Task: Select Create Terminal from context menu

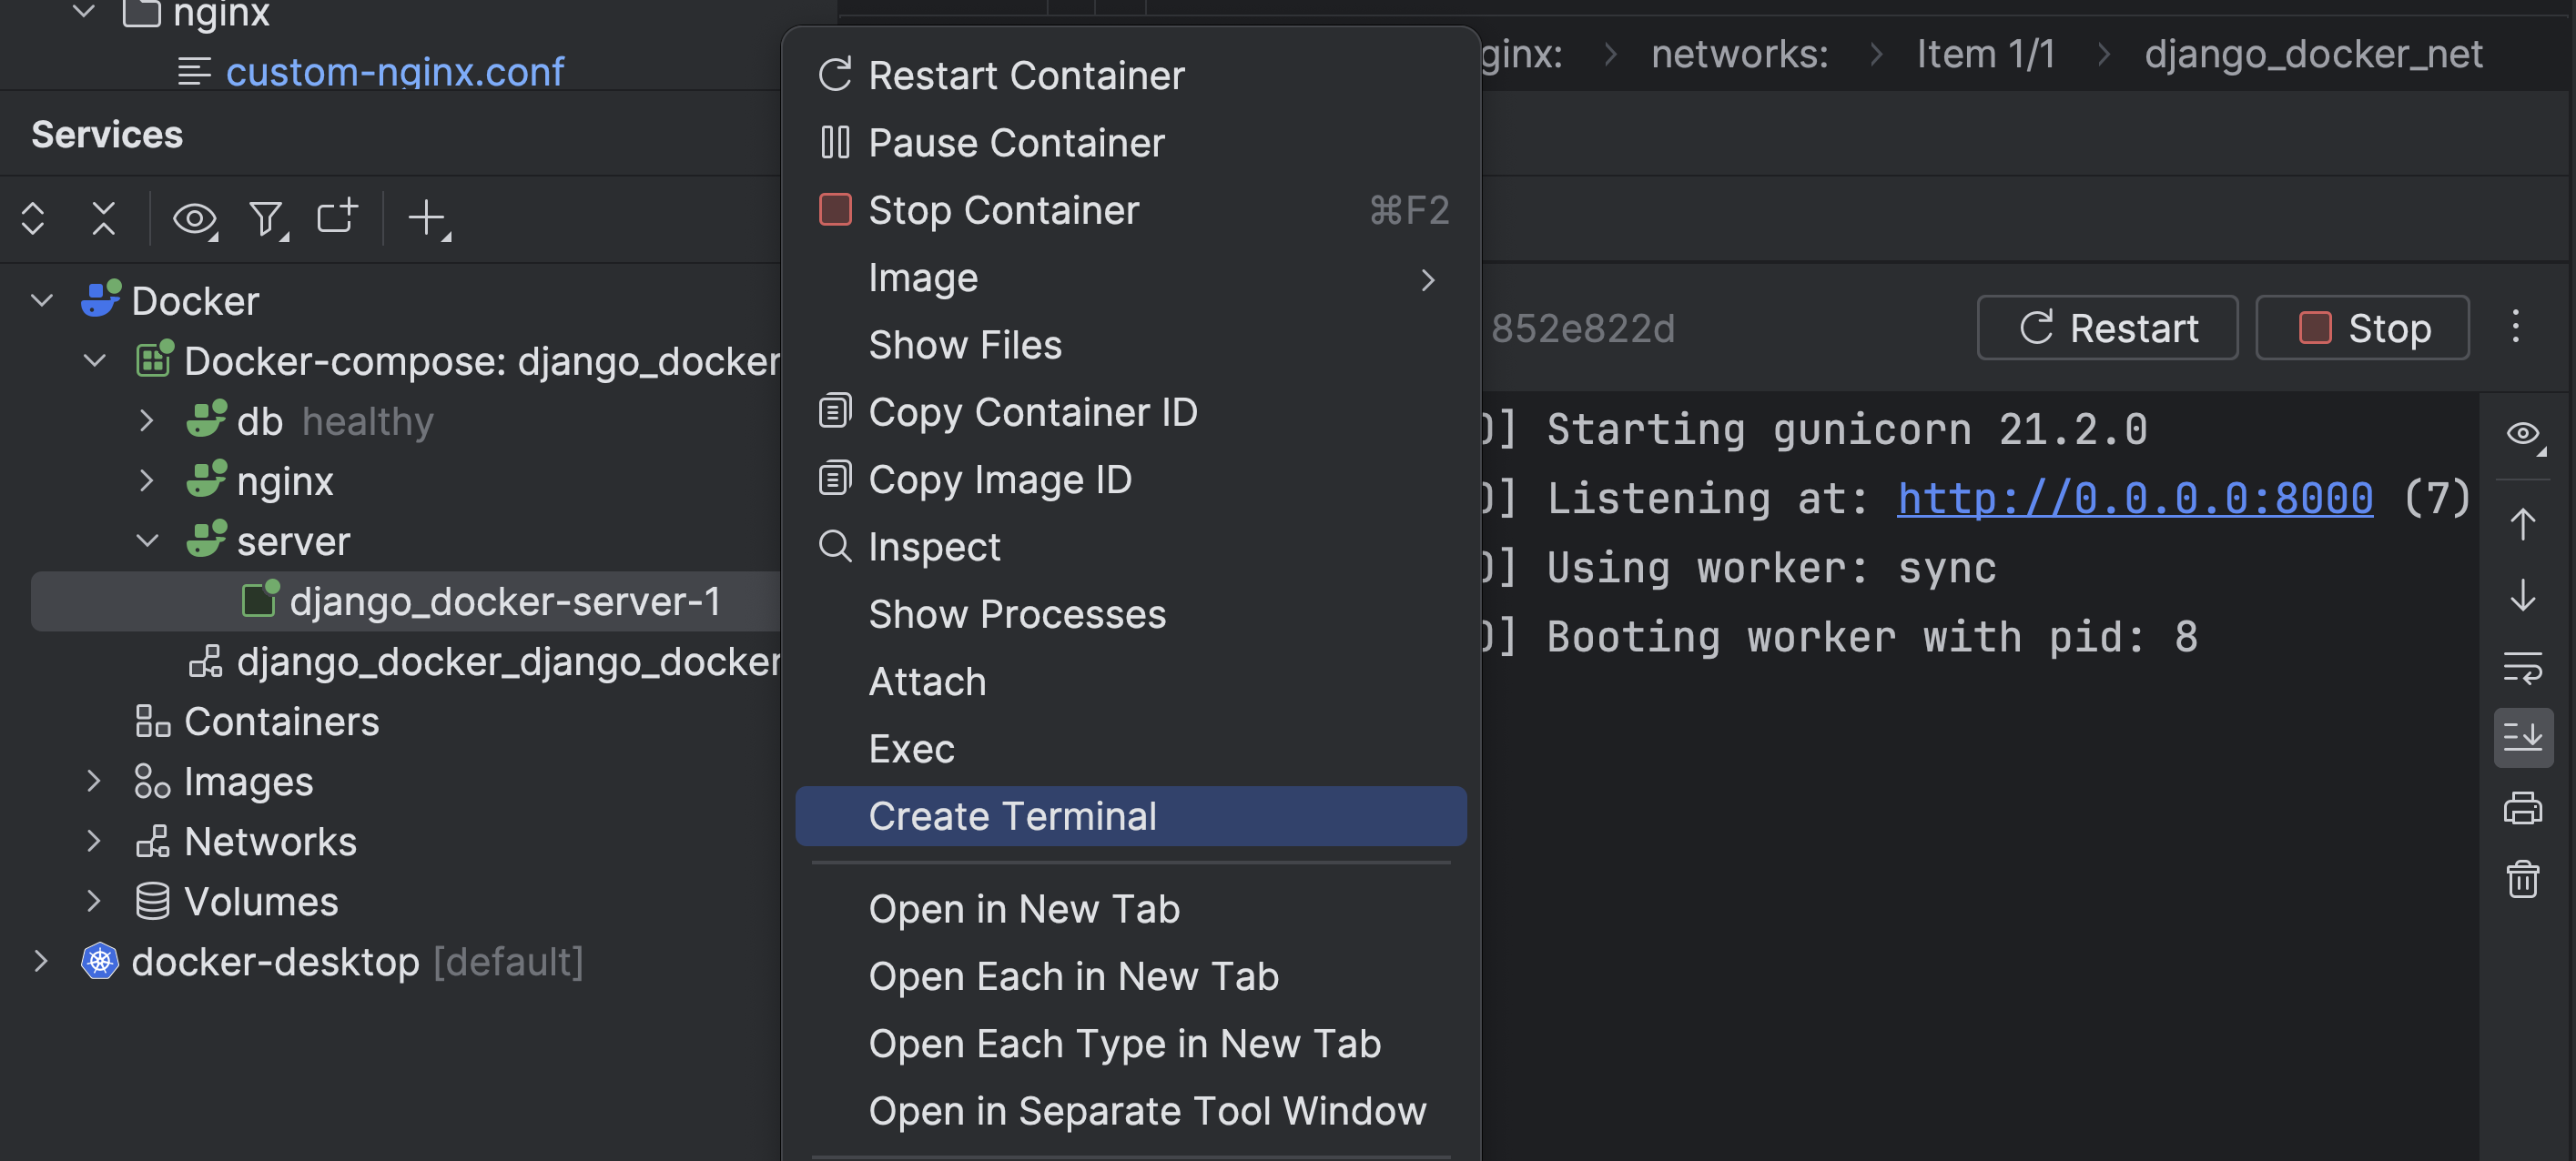Action: (1010, 816)
